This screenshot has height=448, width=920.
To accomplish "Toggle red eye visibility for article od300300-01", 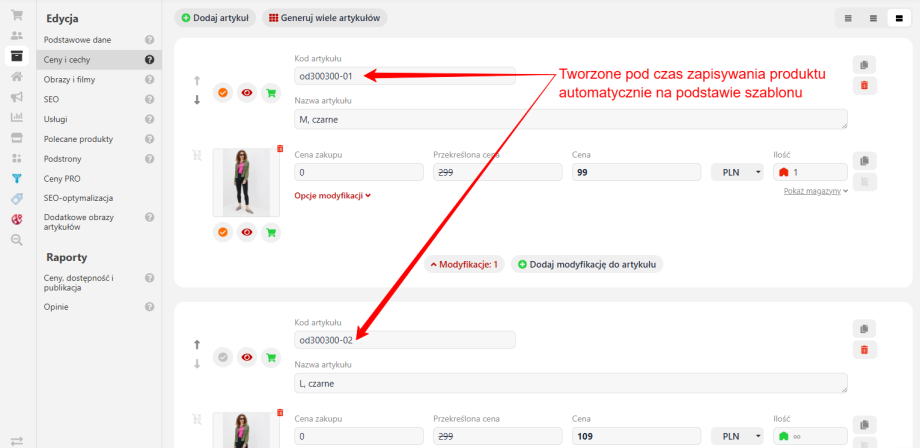I will [x=247, y=93].
